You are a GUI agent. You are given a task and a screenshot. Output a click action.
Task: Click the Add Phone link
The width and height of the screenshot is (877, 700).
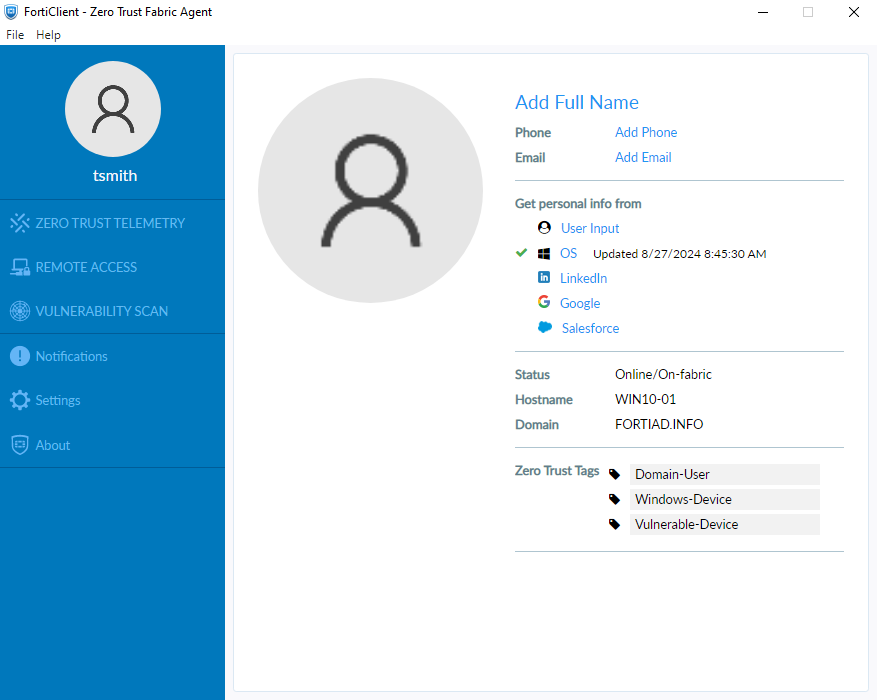[646, 133]
